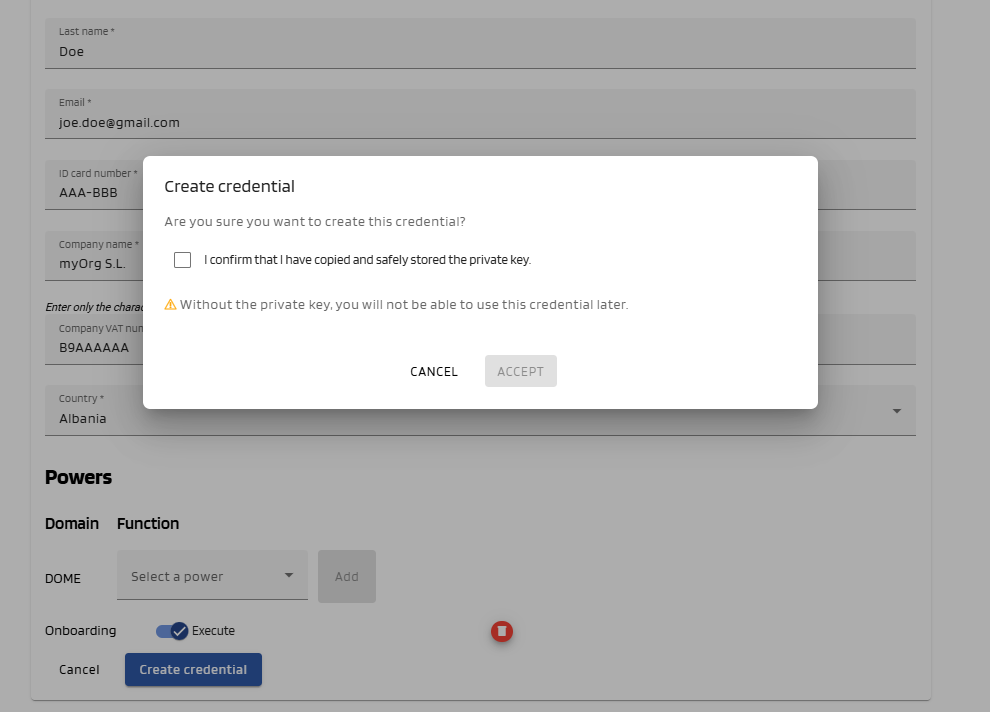Click the Albania value in Country field
The image size is (990, 712).
click(x=83, y=419)
